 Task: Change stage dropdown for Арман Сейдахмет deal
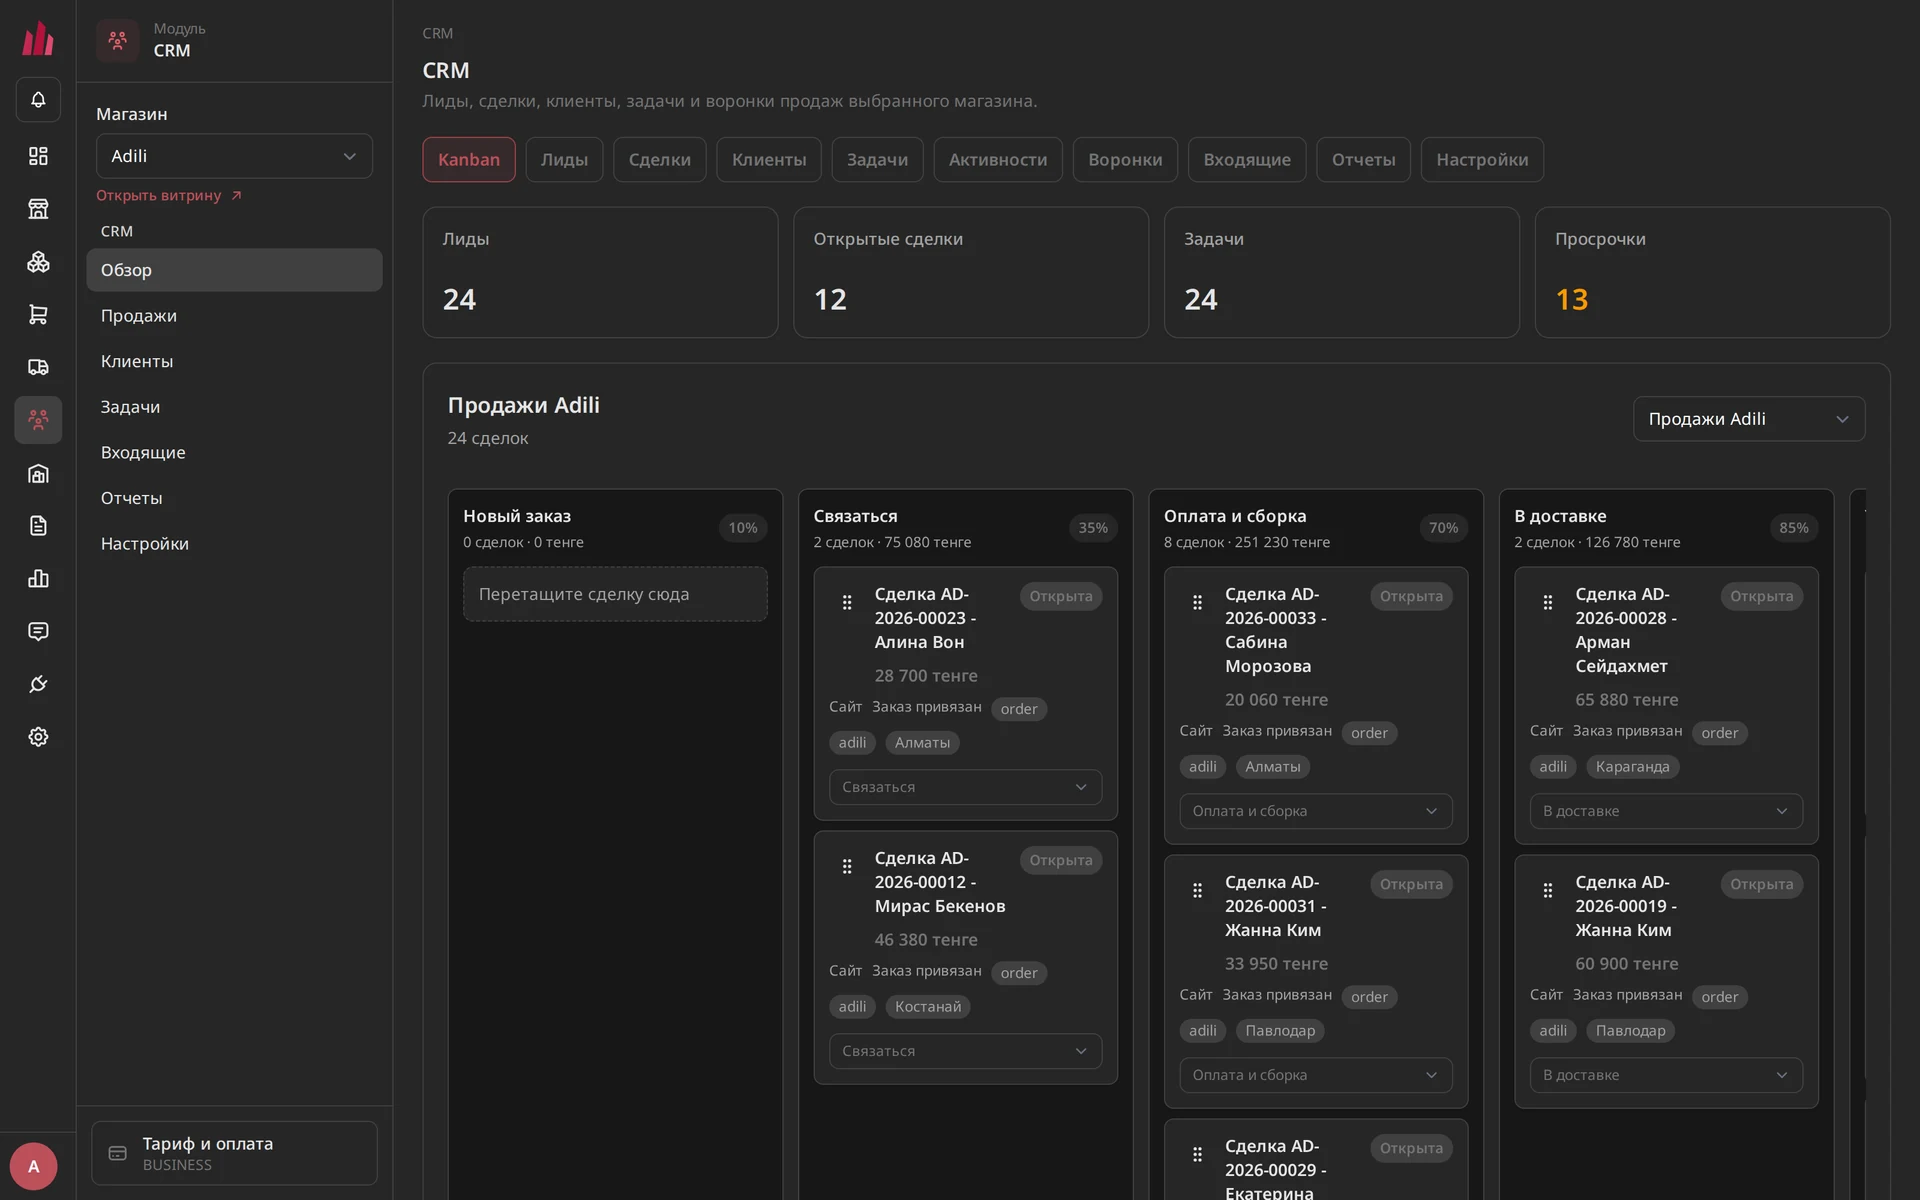coord(1666,811)
